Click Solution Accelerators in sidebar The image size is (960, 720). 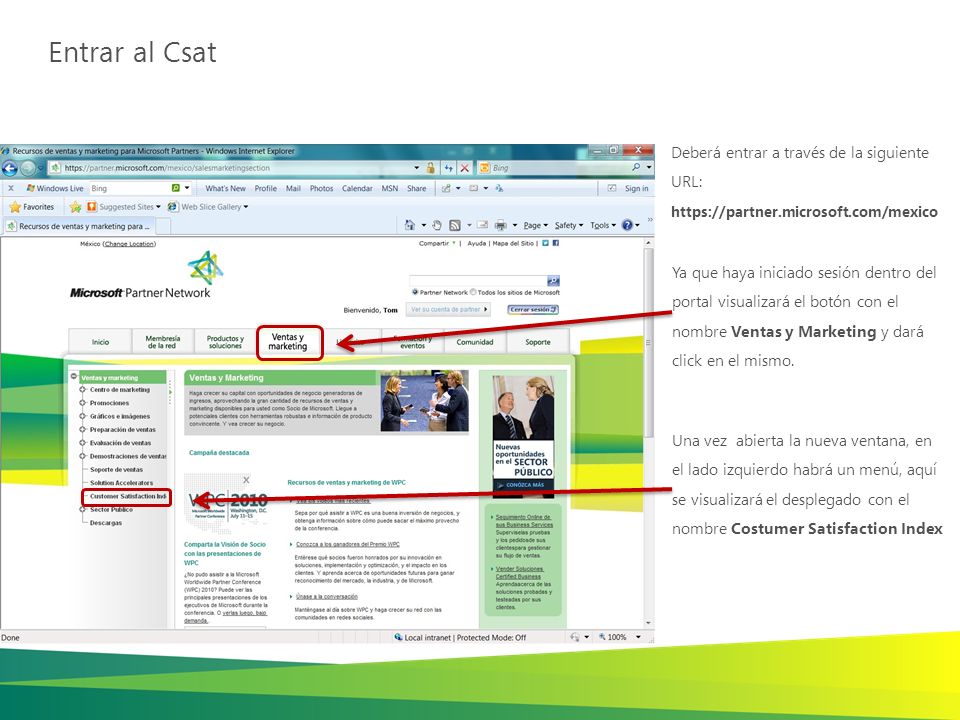(121, 483)
